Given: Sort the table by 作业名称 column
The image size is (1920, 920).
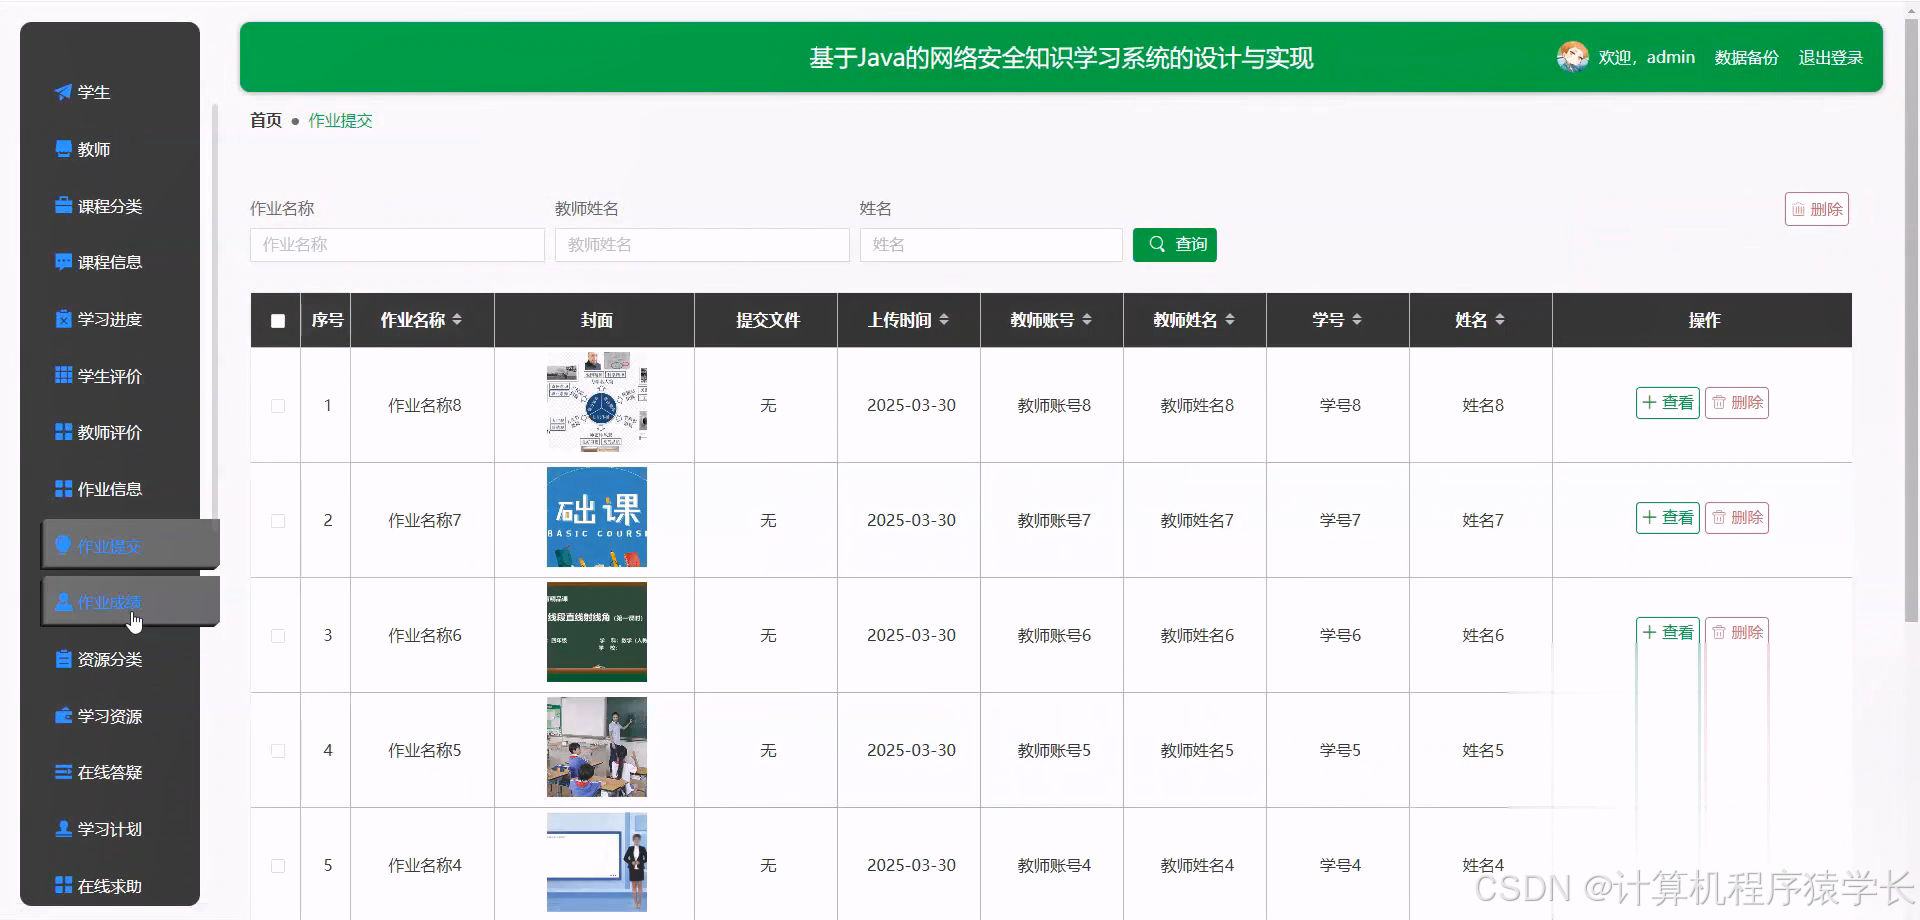Looking at the screenshot, I should tap(458, 319).
